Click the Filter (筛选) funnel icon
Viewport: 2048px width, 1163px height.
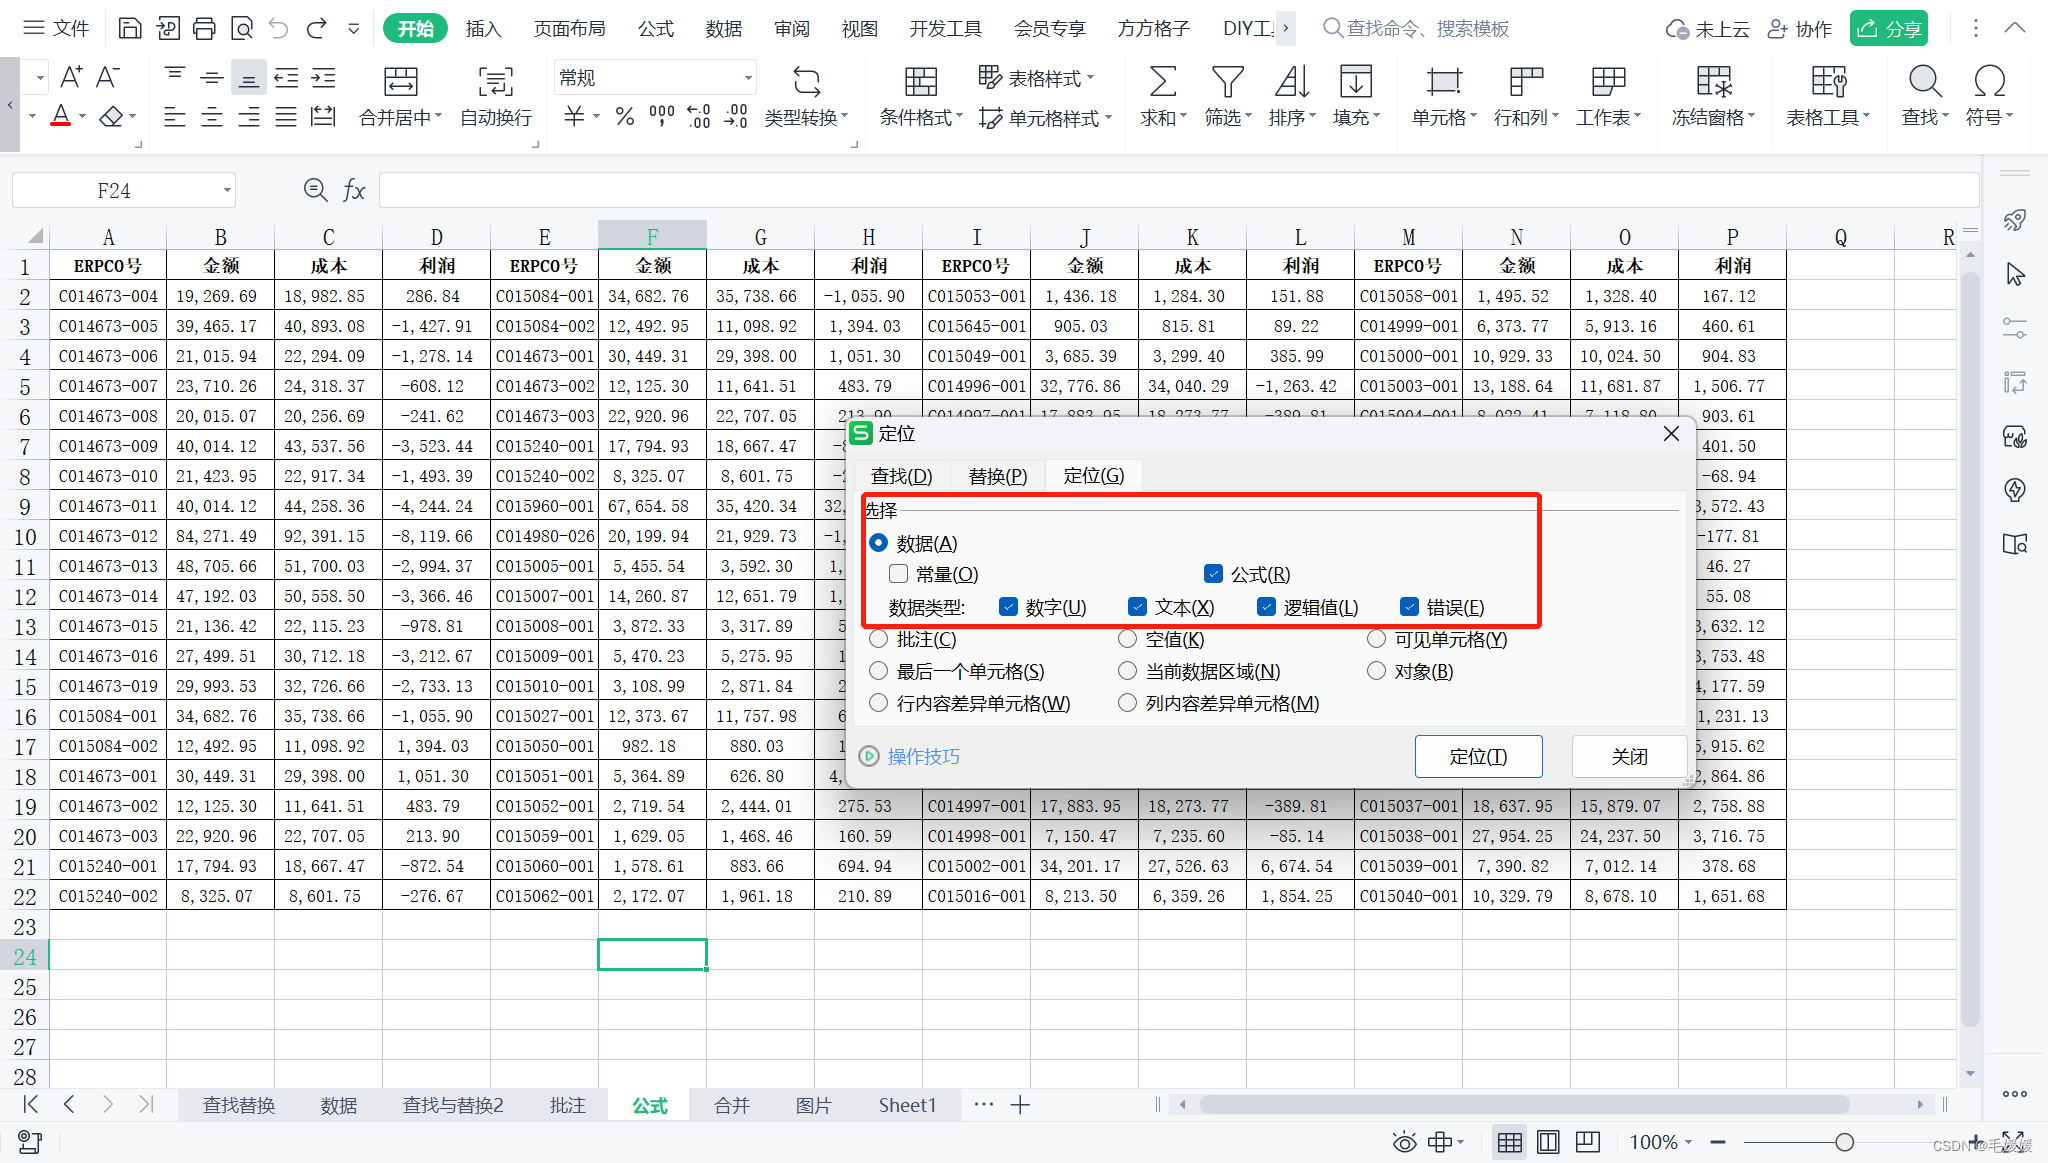1227,82
